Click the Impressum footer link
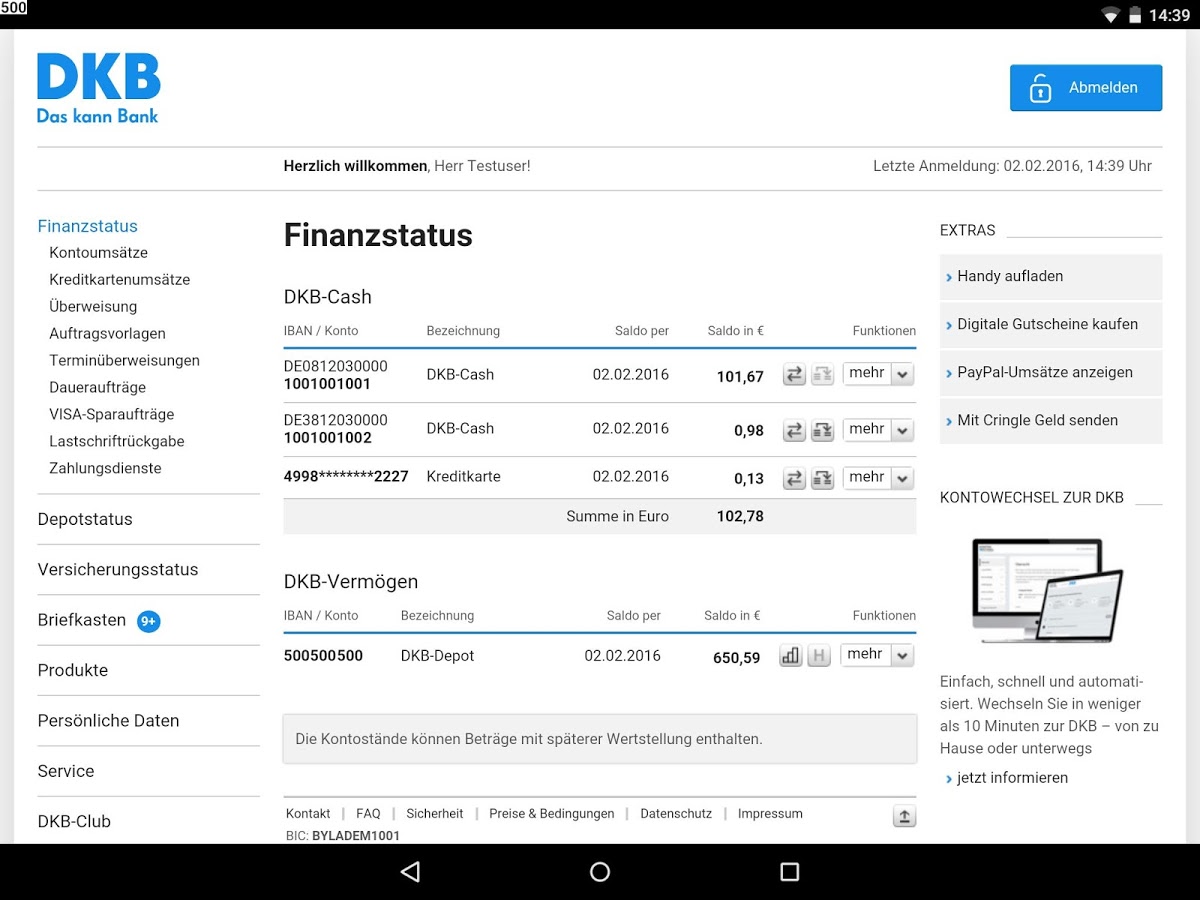1200x900 pixels. [770, 814]
